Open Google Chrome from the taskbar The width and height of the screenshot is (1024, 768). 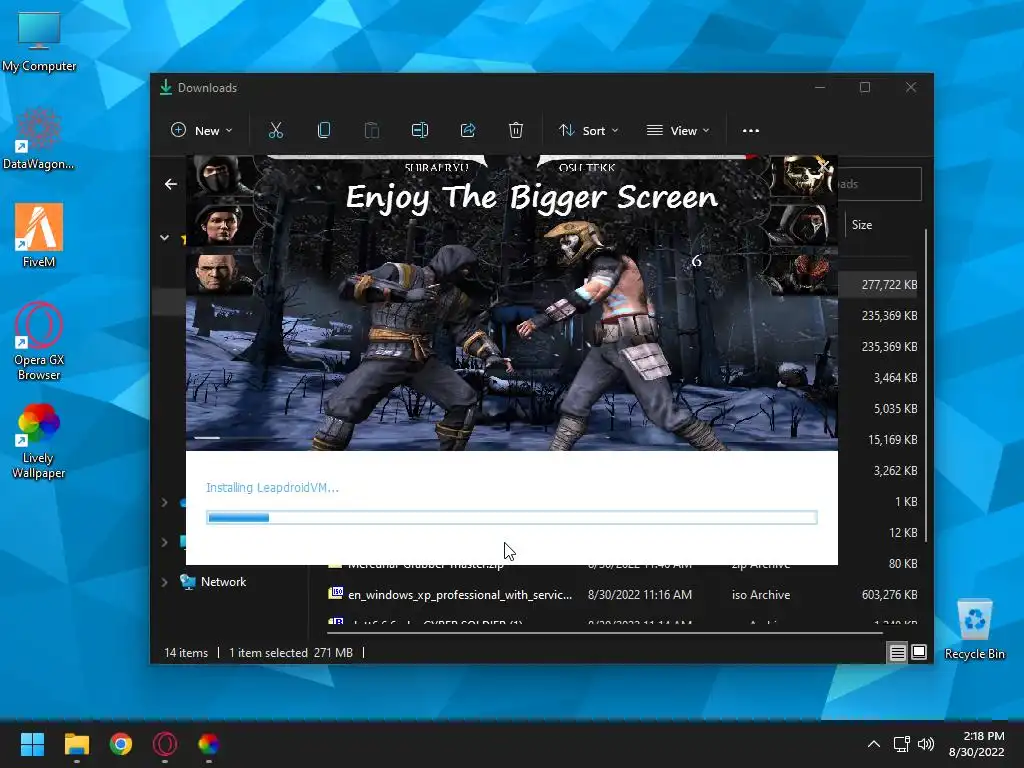pyautogui.click(x=121, y=744)
